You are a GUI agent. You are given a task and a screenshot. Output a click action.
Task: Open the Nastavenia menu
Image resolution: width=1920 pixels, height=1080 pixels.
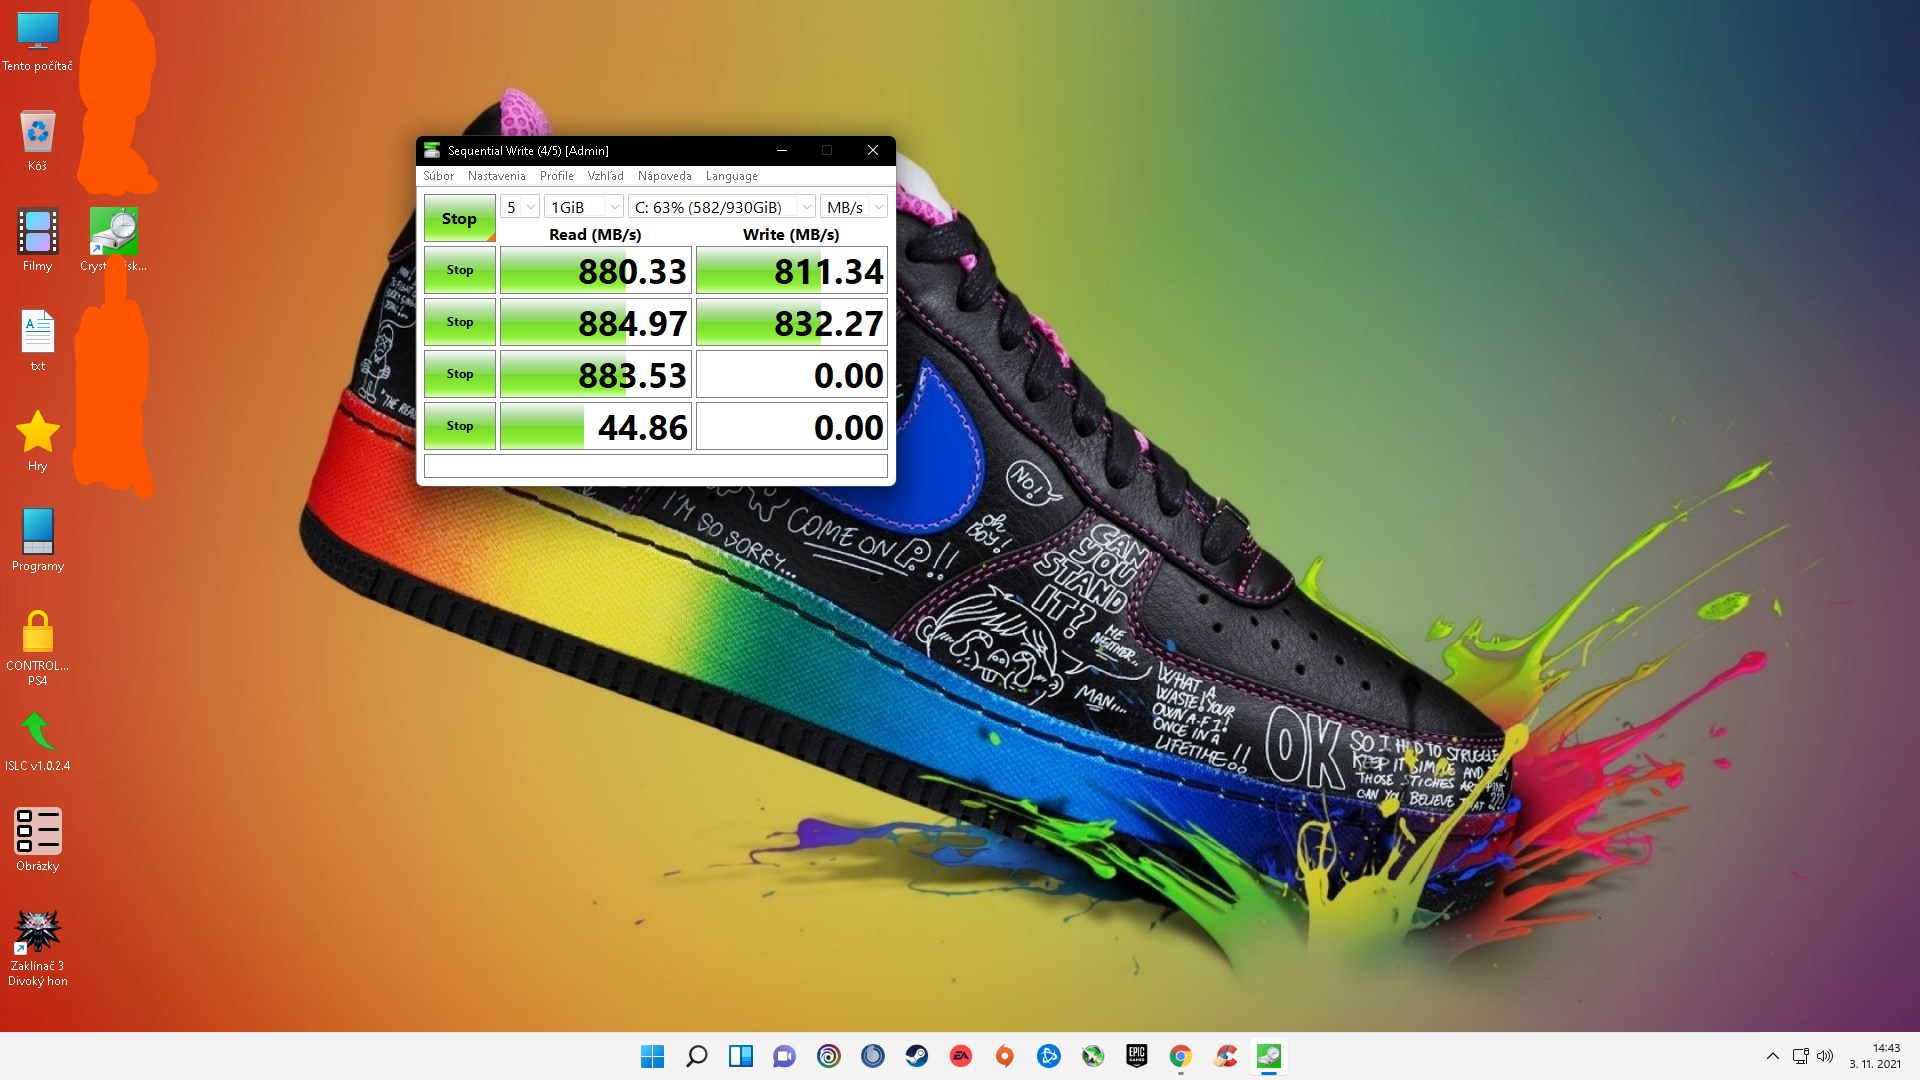point(496,176)
